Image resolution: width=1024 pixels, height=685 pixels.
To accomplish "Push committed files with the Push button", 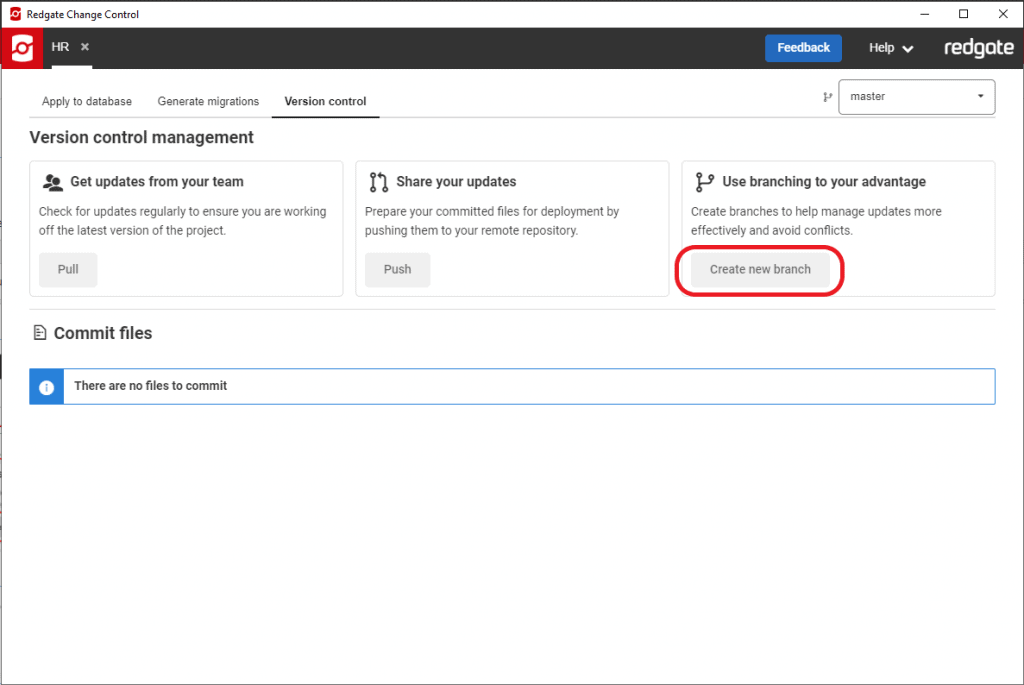I will click(397, 269).
